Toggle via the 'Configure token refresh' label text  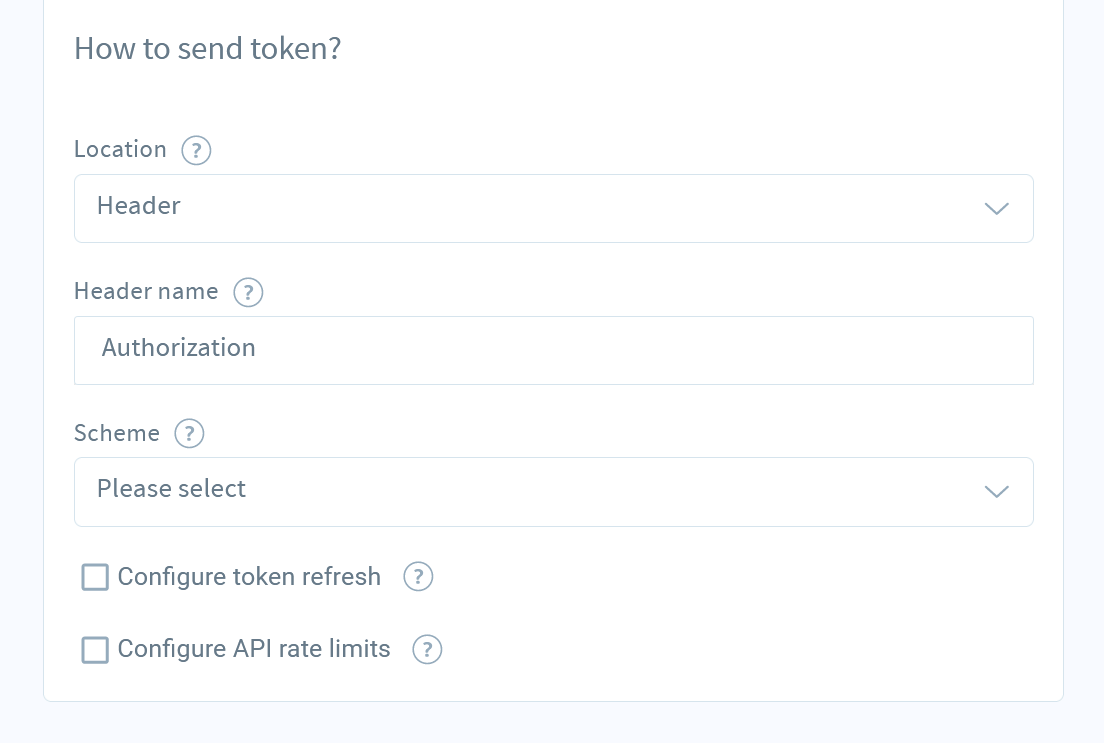[x=249, y=577]
